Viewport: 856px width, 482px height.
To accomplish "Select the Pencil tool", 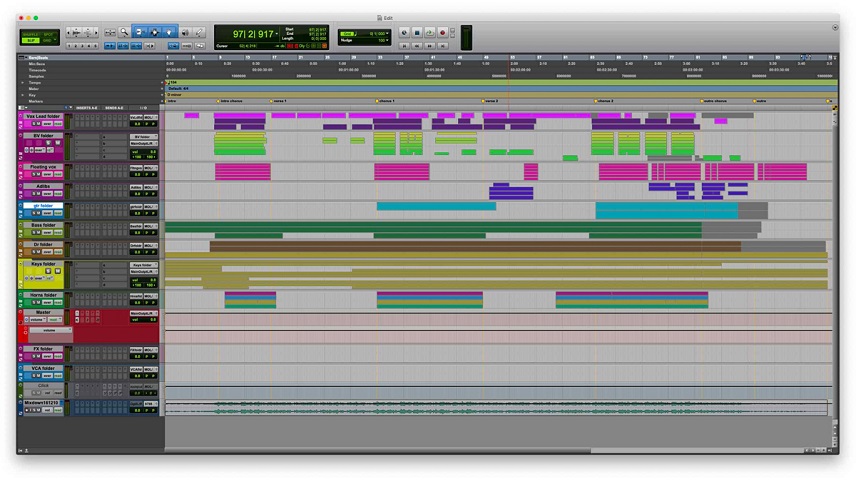I will click(199, 33).
